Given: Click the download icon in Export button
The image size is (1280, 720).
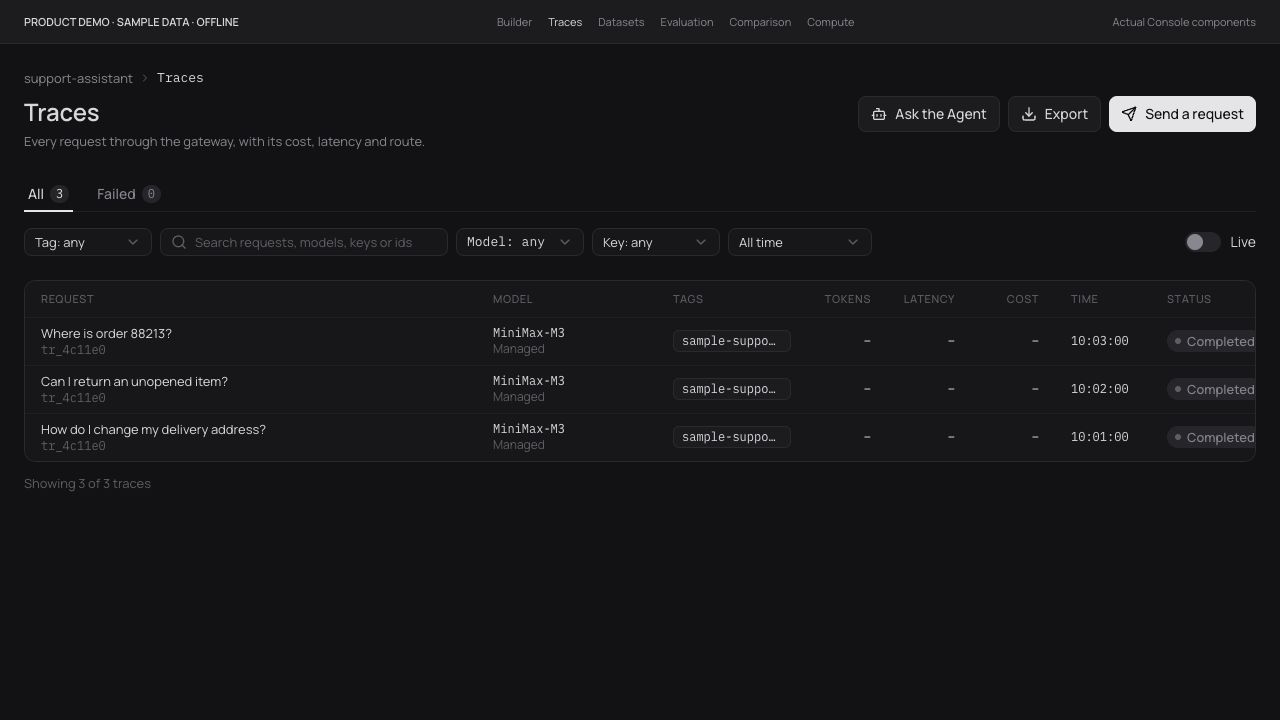Looking at the screenshot, I should 1028,114.
